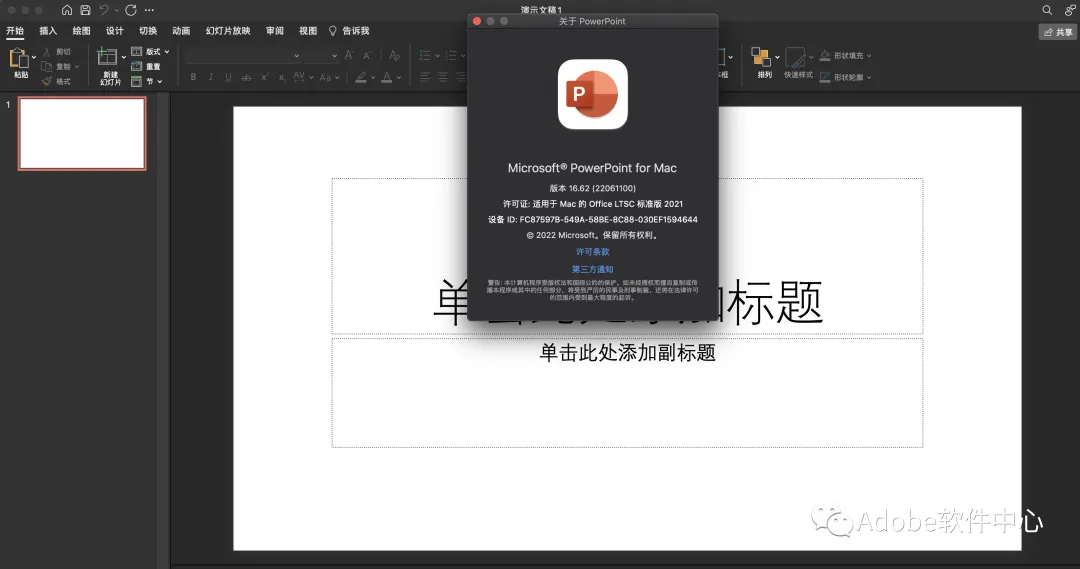
Task: Click the Paste (粘贴) clipboard icon
Action: point(18,59)
